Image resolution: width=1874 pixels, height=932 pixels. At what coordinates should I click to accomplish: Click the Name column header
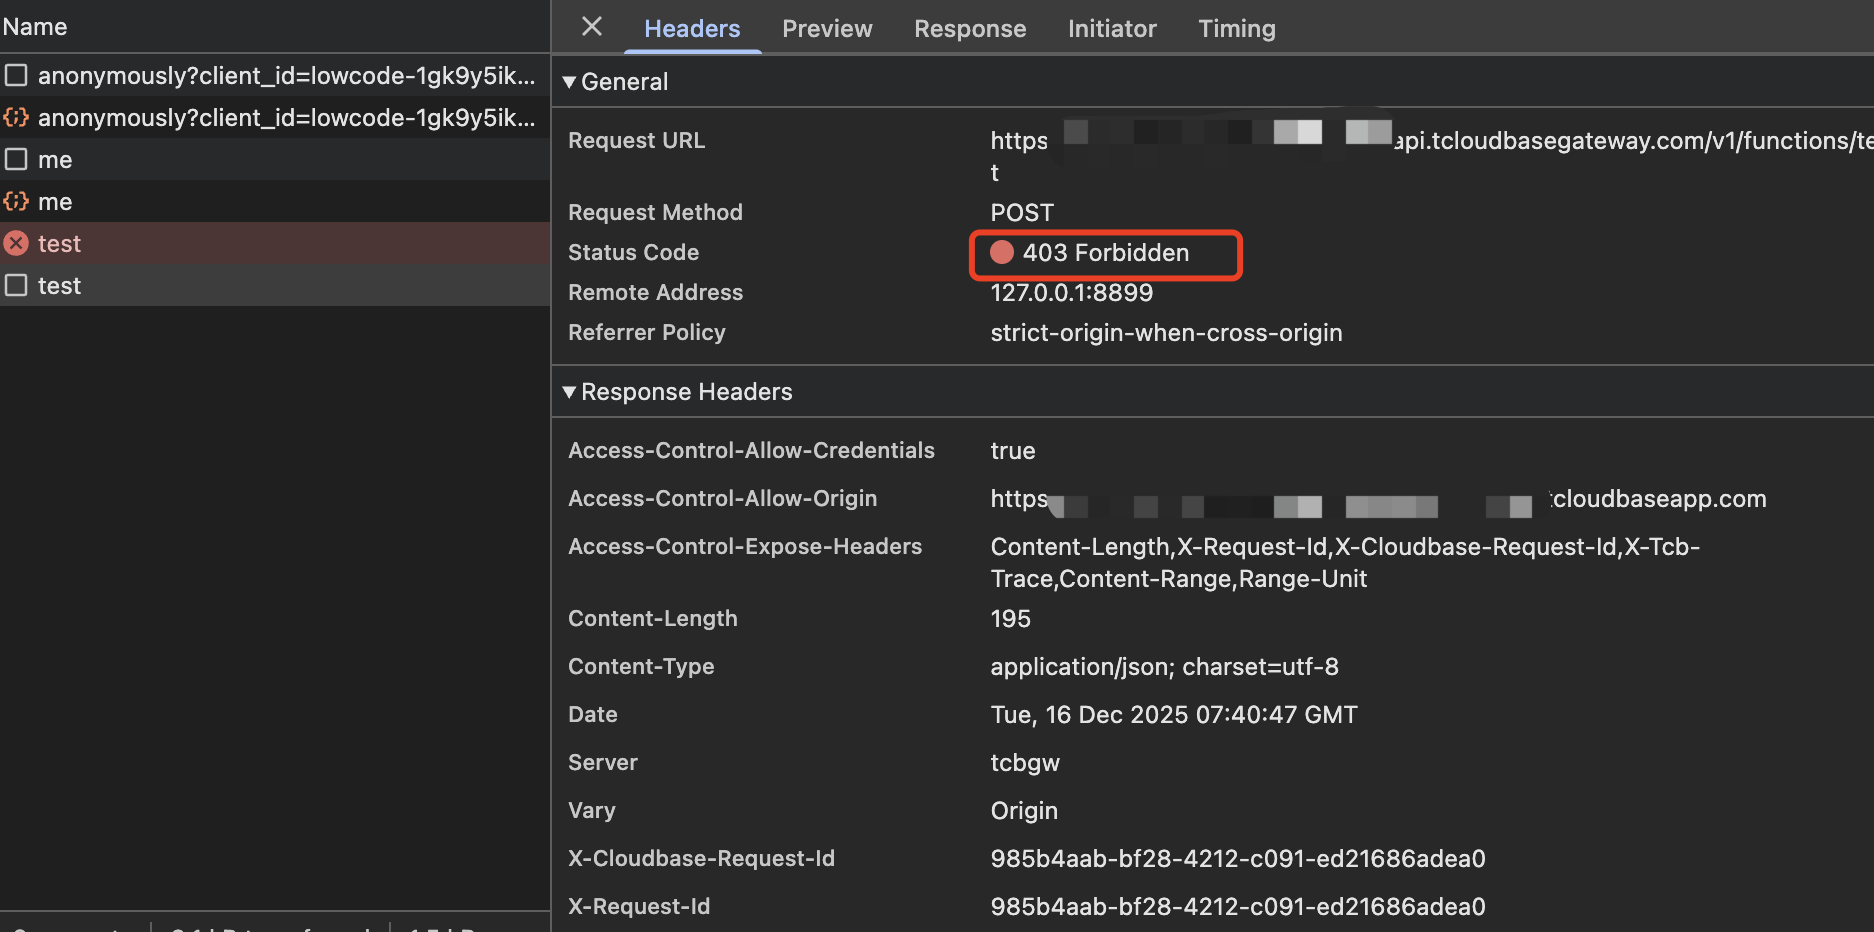[35, 27]
